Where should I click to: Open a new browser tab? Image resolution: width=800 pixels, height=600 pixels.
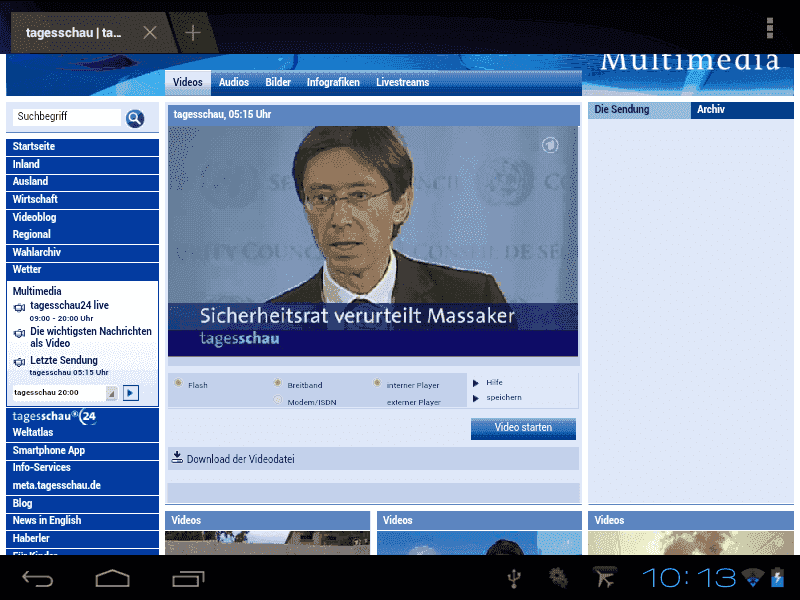(x=193, y=33)
